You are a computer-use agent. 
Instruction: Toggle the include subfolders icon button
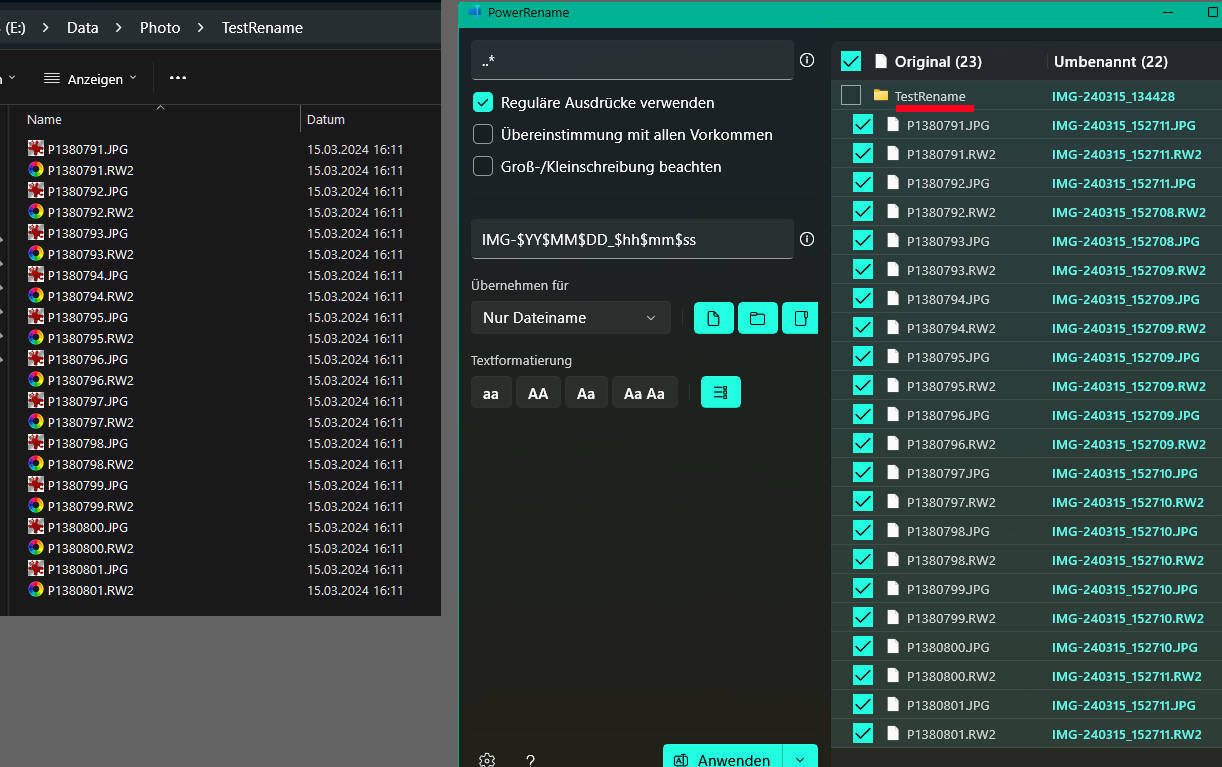pos(800,318)
